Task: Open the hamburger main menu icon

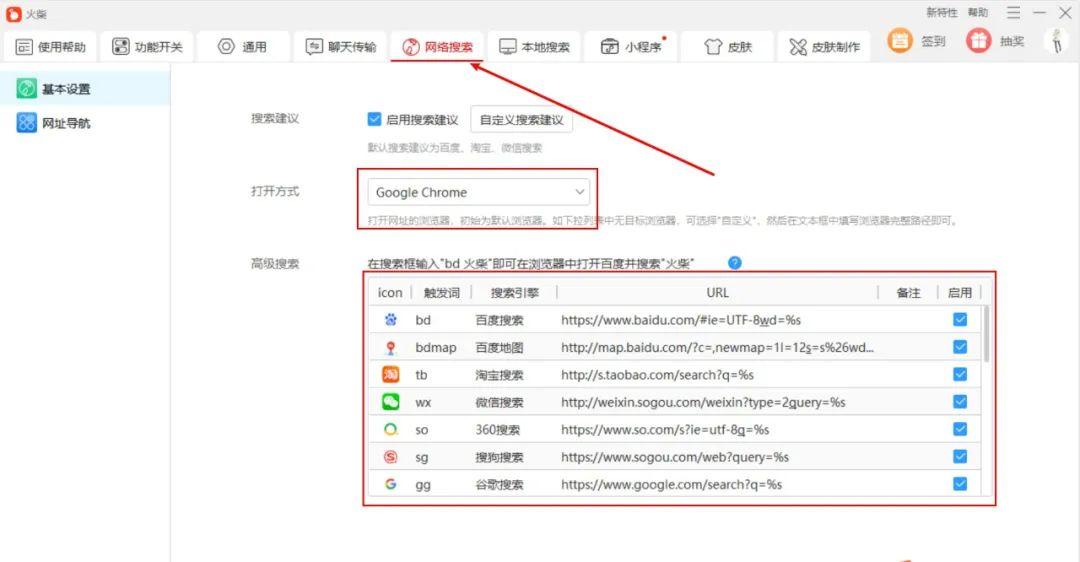Action: [1013, 12]
